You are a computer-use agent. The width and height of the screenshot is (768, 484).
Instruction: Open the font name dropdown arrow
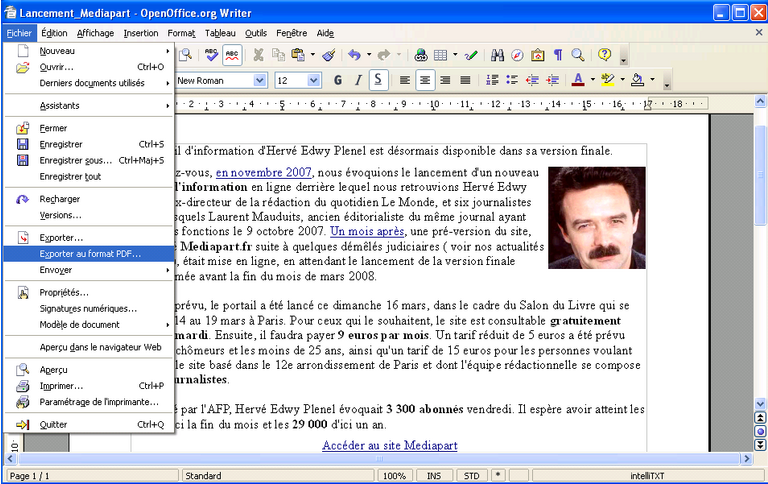260,80
